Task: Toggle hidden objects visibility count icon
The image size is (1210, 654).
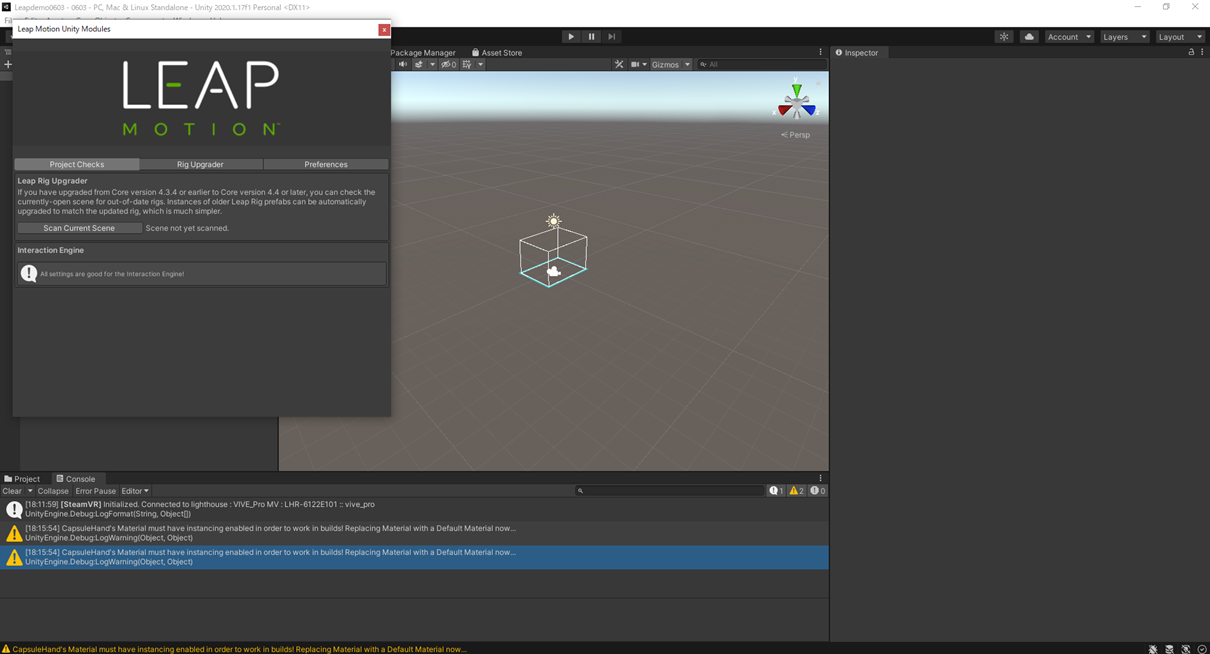Action: 449,64
